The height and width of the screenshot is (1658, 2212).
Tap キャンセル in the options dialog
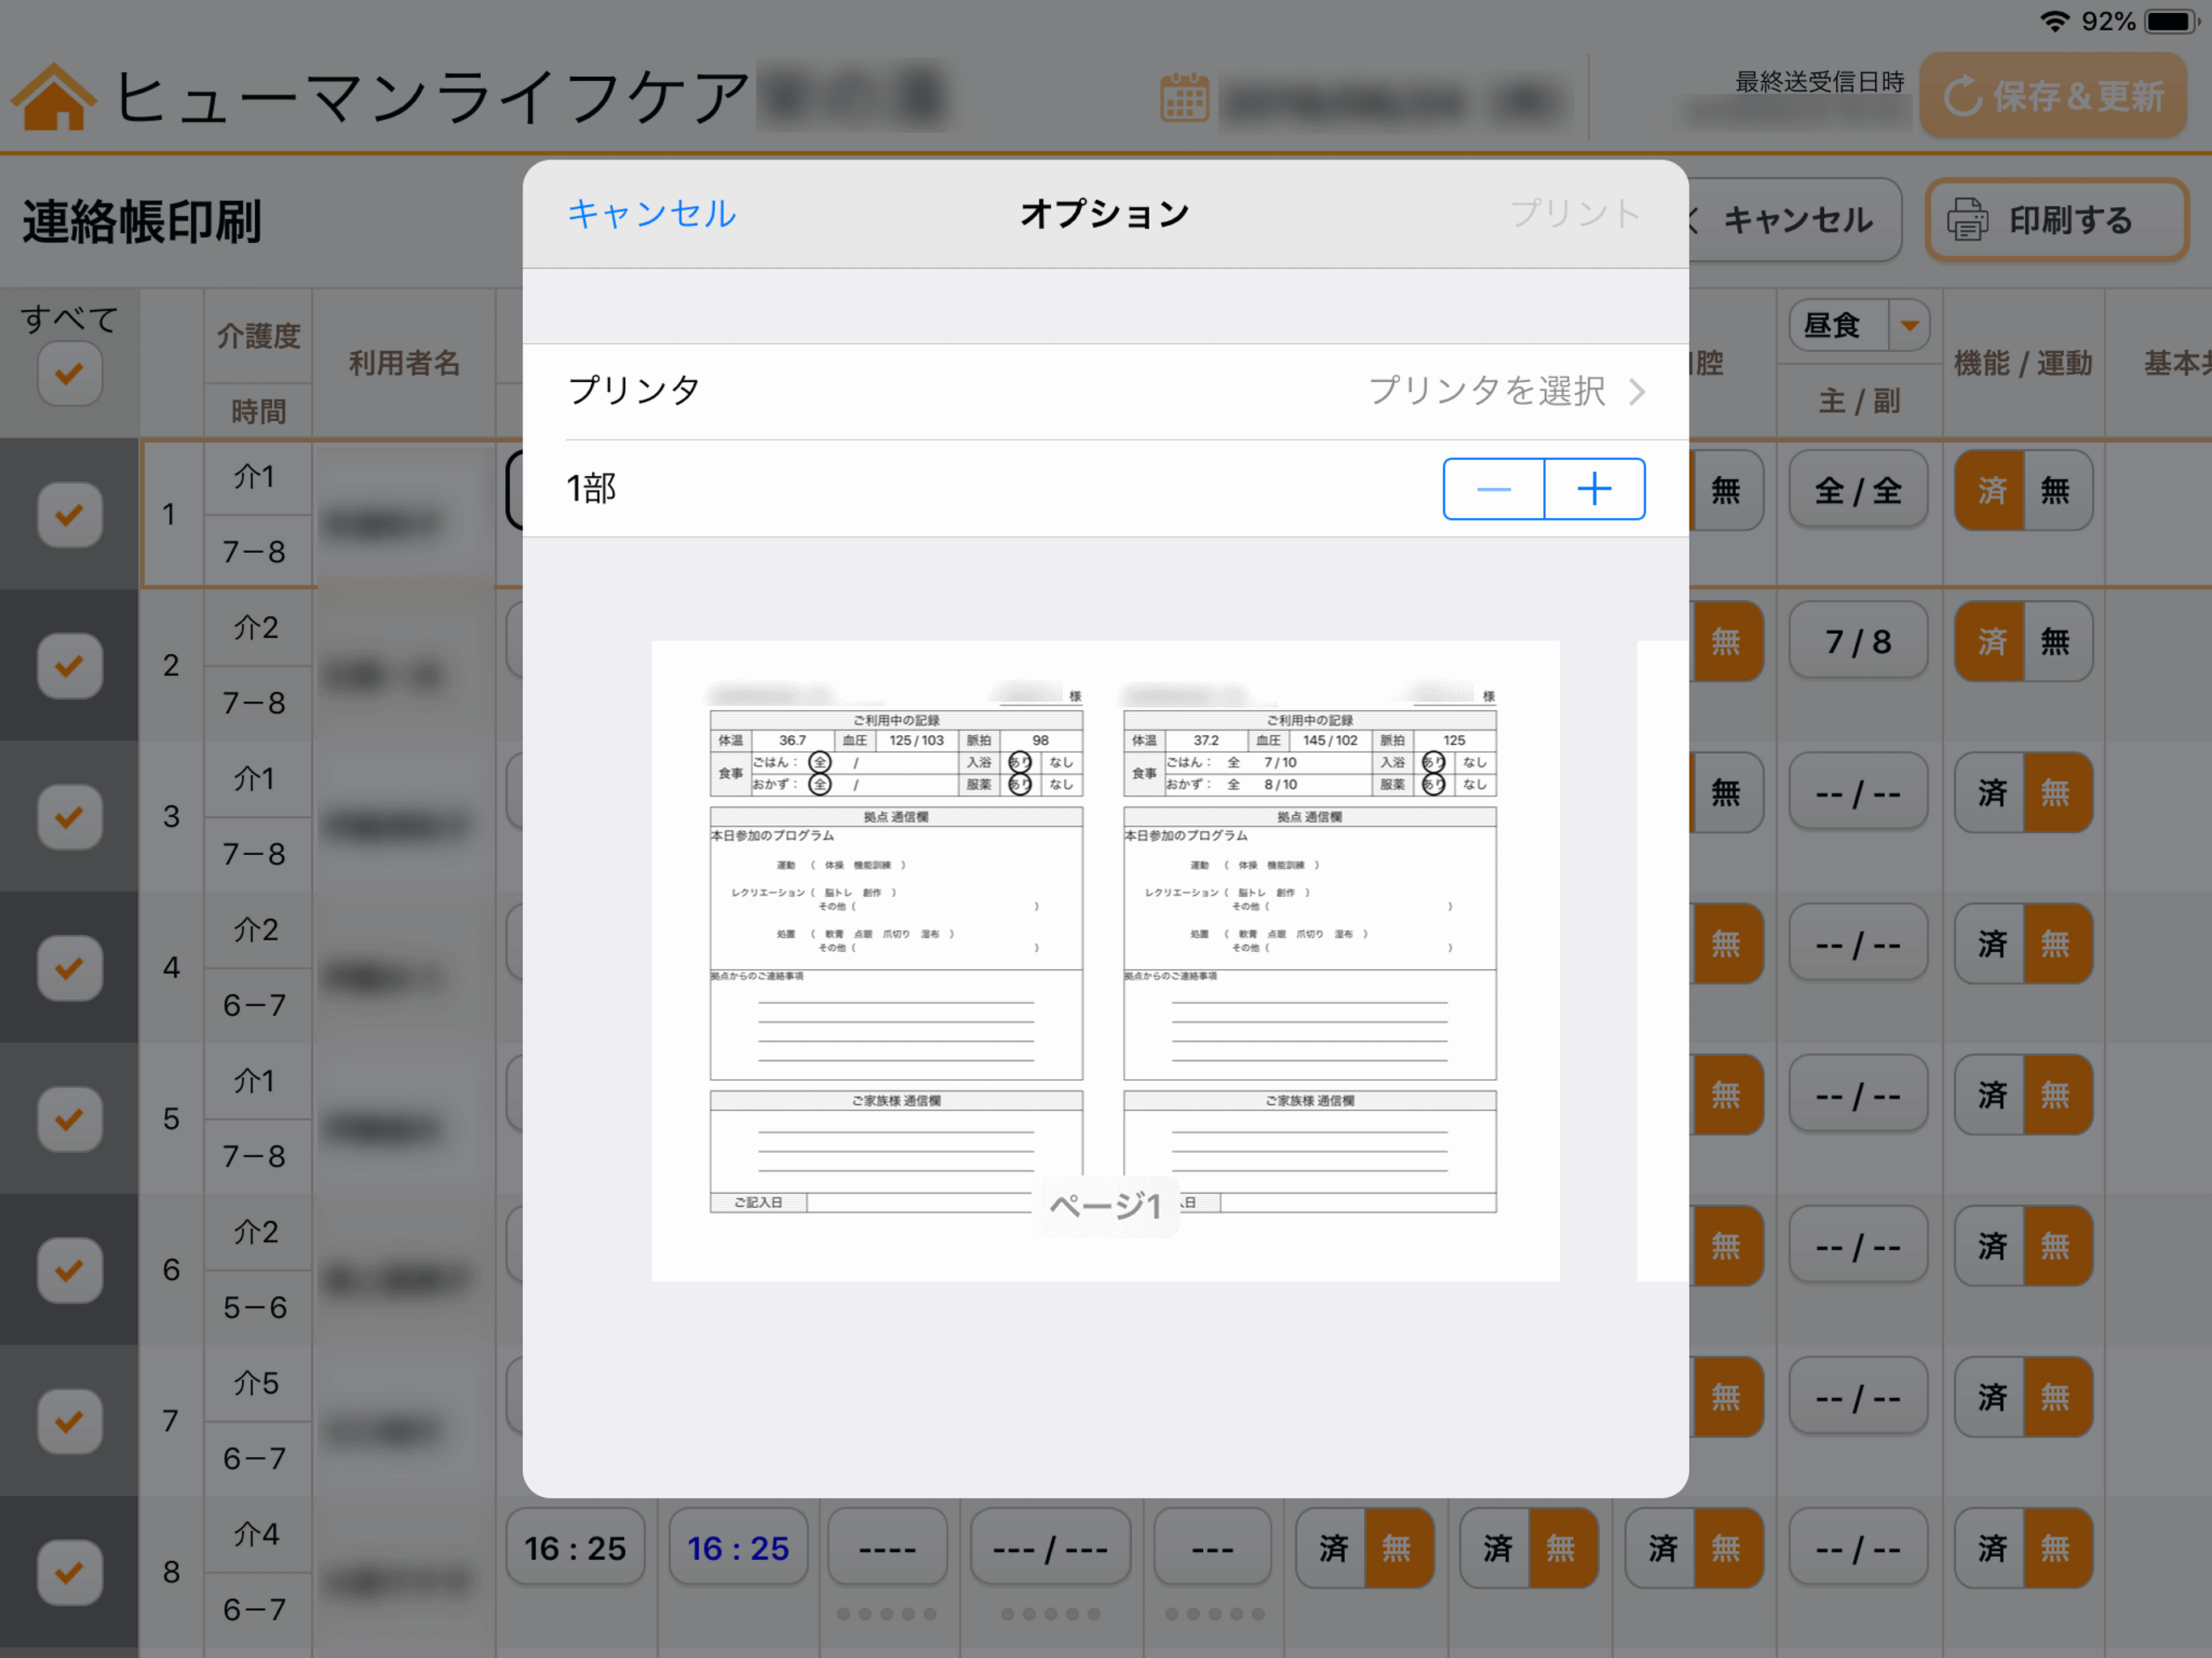(651, 213)
